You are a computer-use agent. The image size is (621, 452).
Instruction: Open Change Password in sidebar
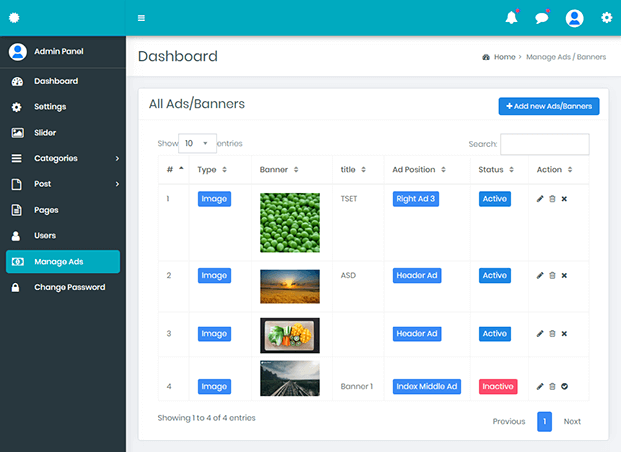(69, 287)
